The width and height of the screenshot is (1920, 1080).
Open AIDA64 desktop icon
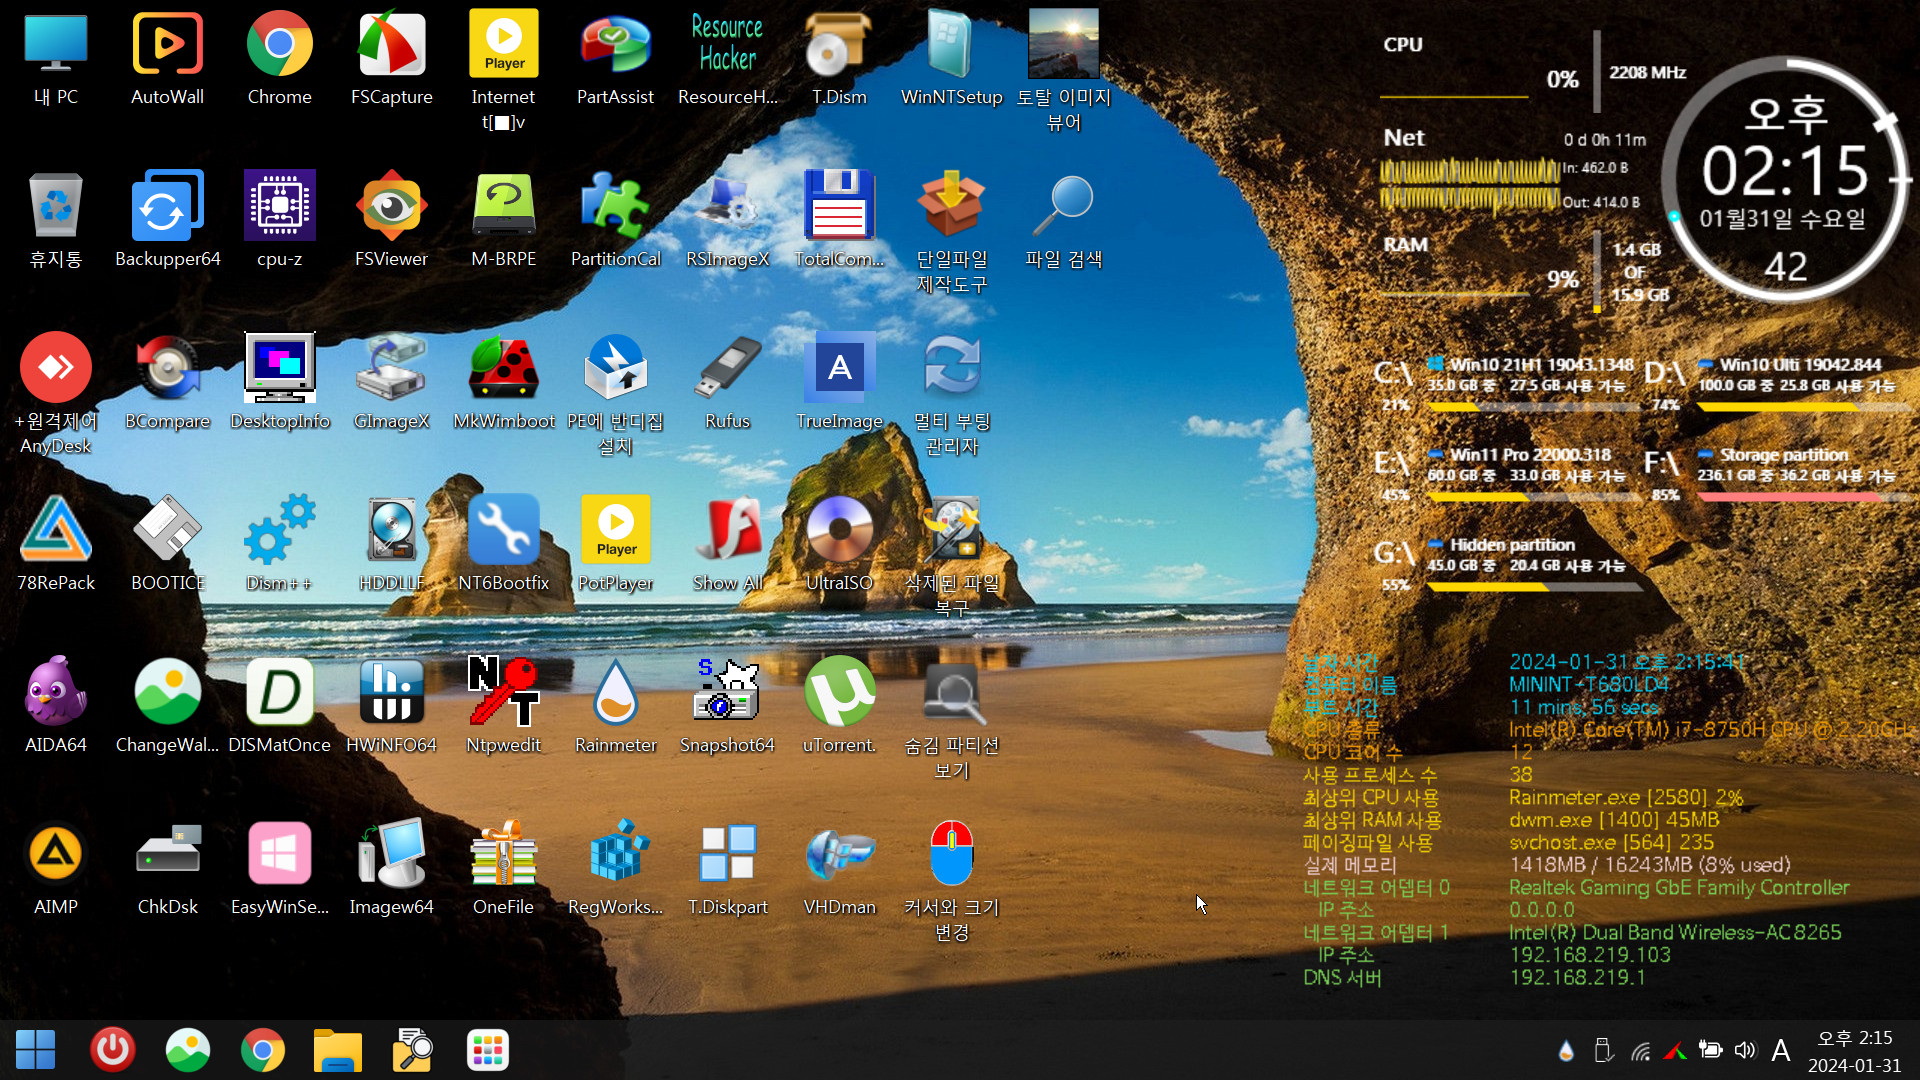55,706
